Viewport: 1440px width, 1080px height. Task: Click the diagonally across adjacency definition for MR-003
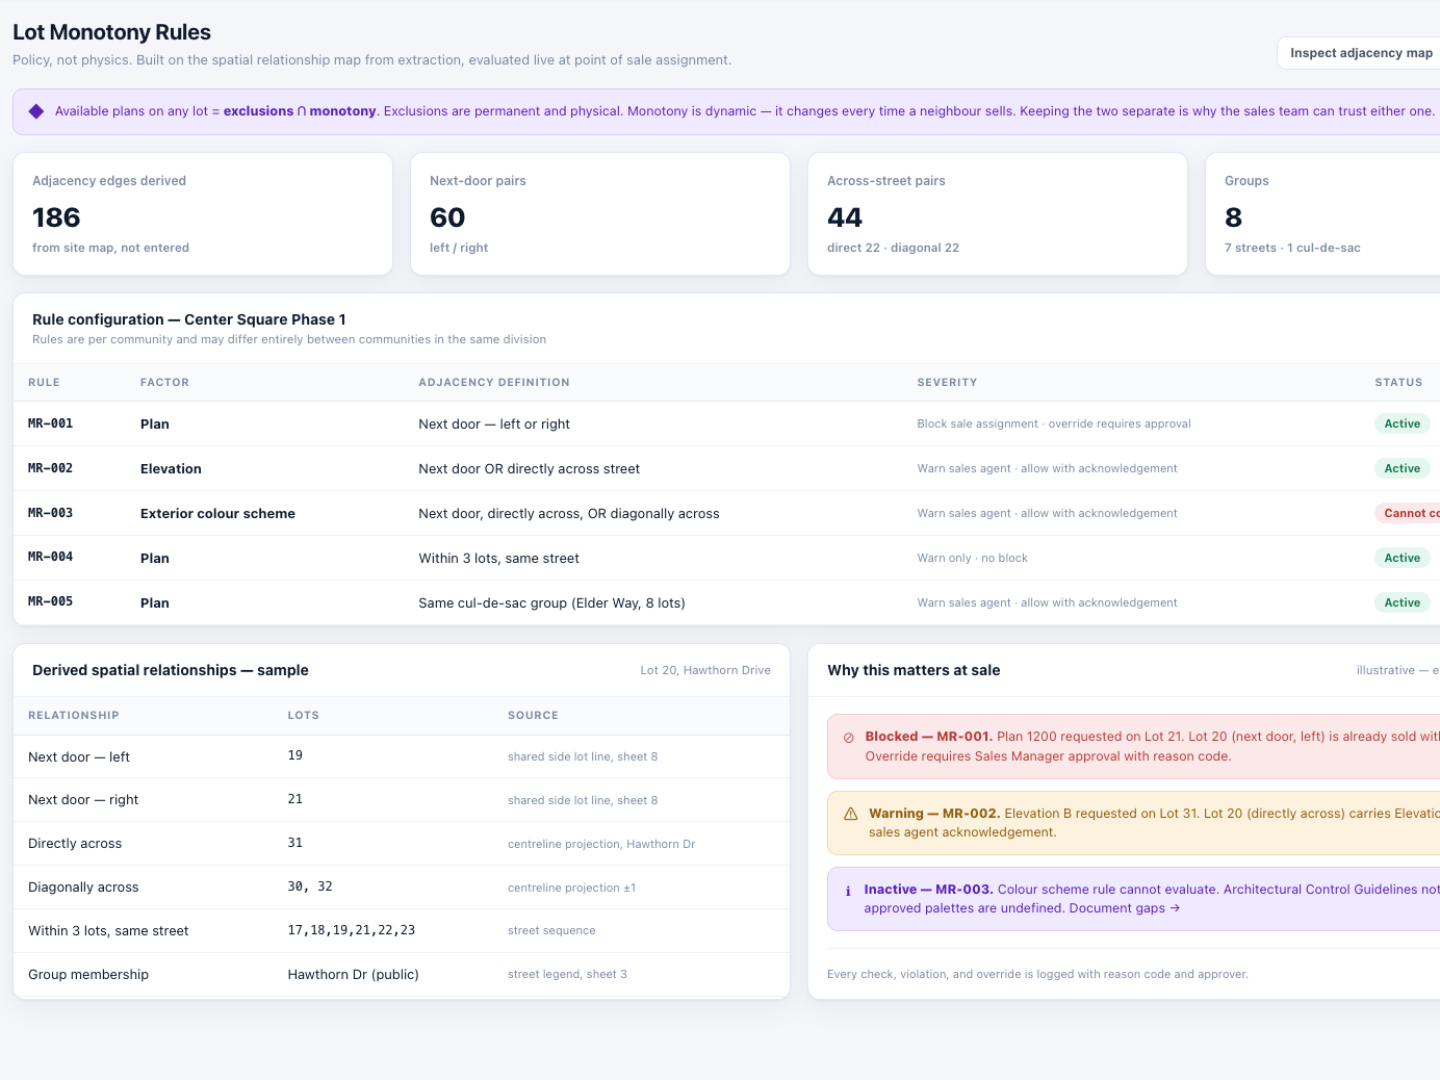(569, 514)
